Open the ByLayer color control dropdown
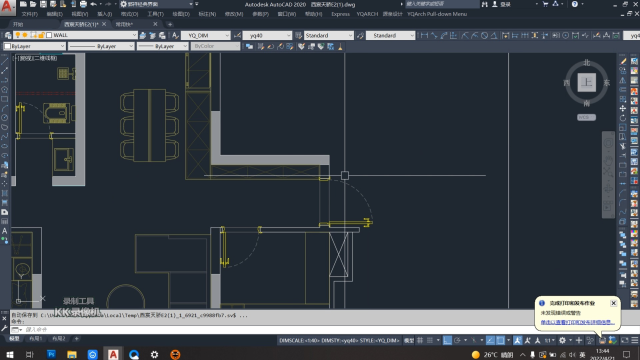 (34, 46)
